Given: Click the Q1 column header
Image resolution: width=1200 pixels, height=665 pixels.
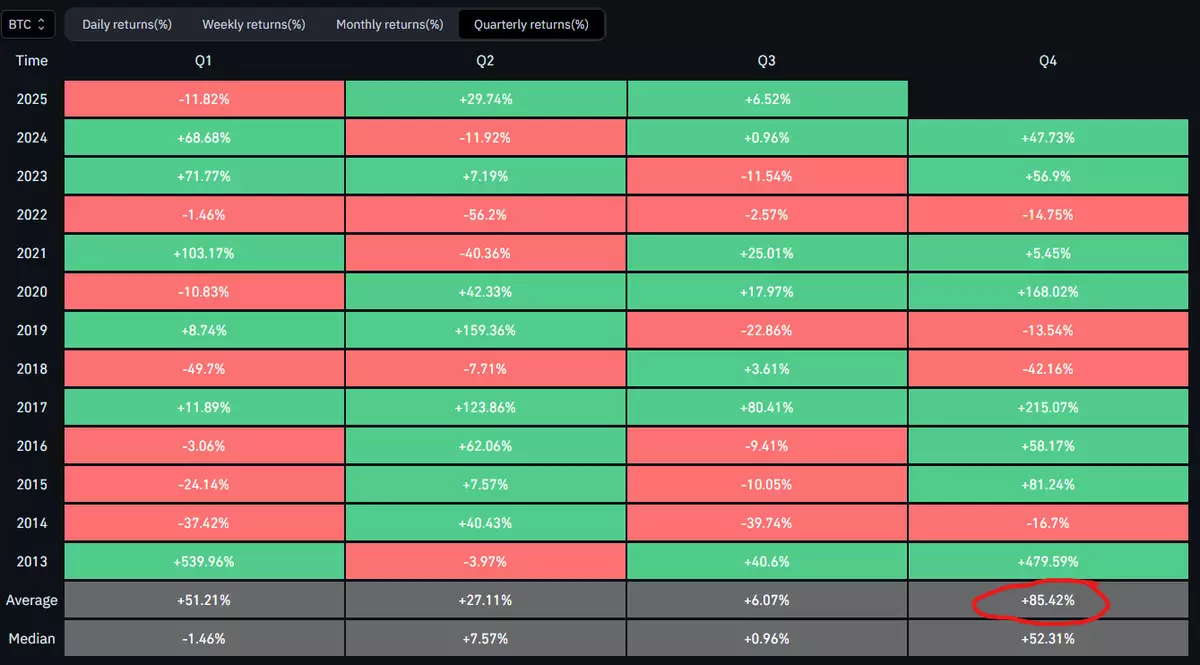Looking at the screenshot, I should [x=204, y=60].
